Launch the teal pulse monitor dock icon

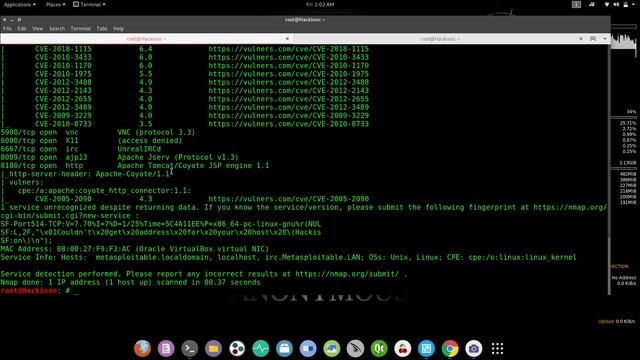[260, 349]
